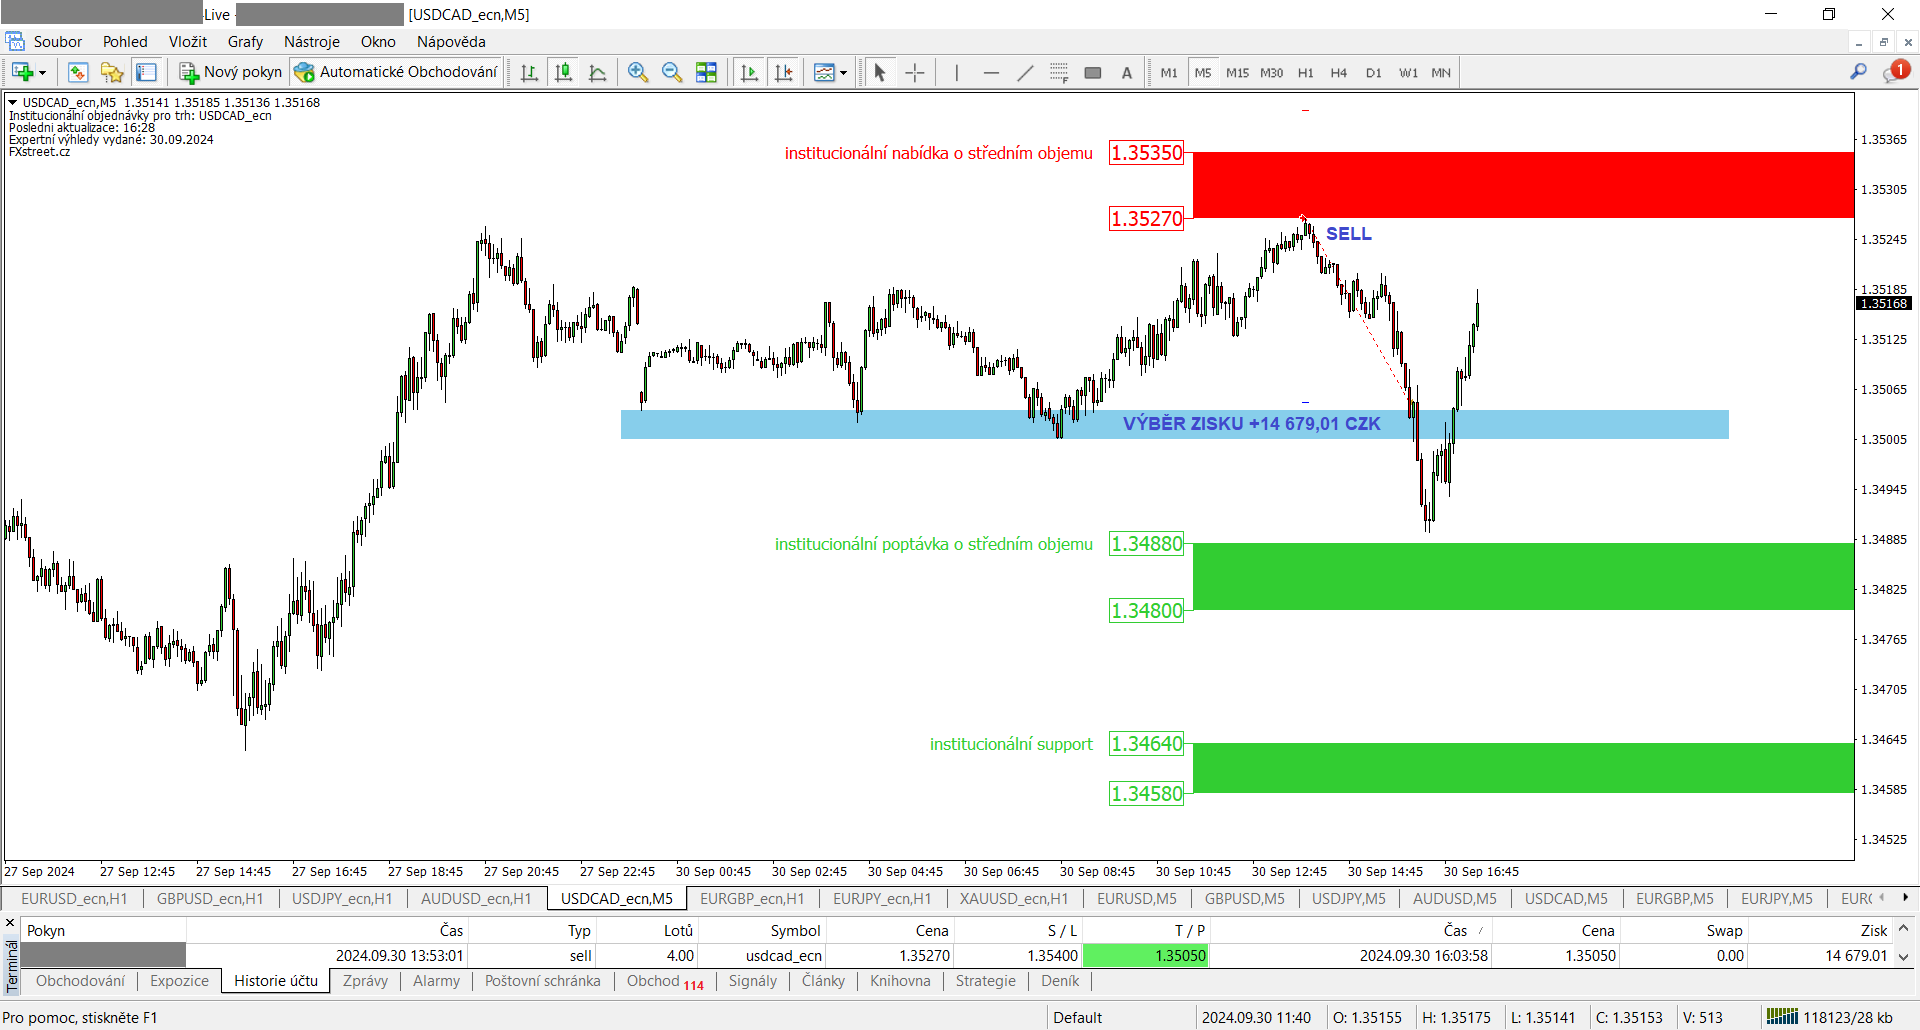Toggle the Terminal panel toolbar icon

point(146,72)
